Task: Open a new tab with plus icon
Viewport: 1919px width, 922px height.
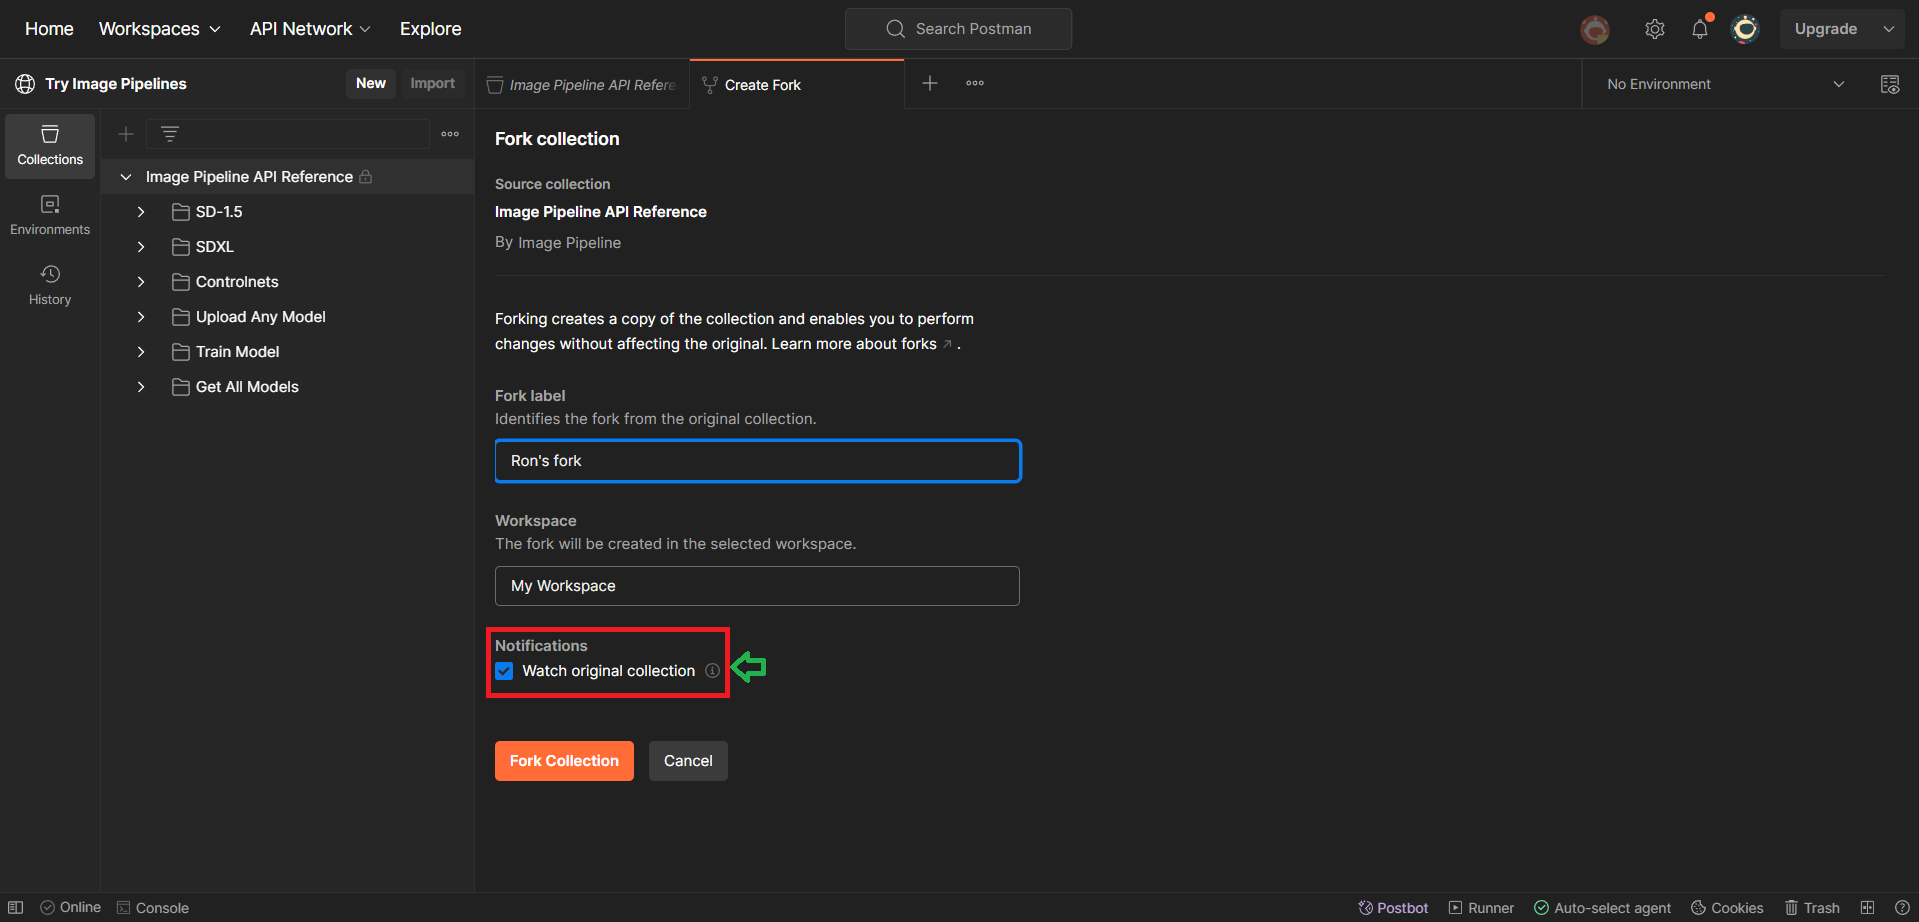Action: point(930,83)
